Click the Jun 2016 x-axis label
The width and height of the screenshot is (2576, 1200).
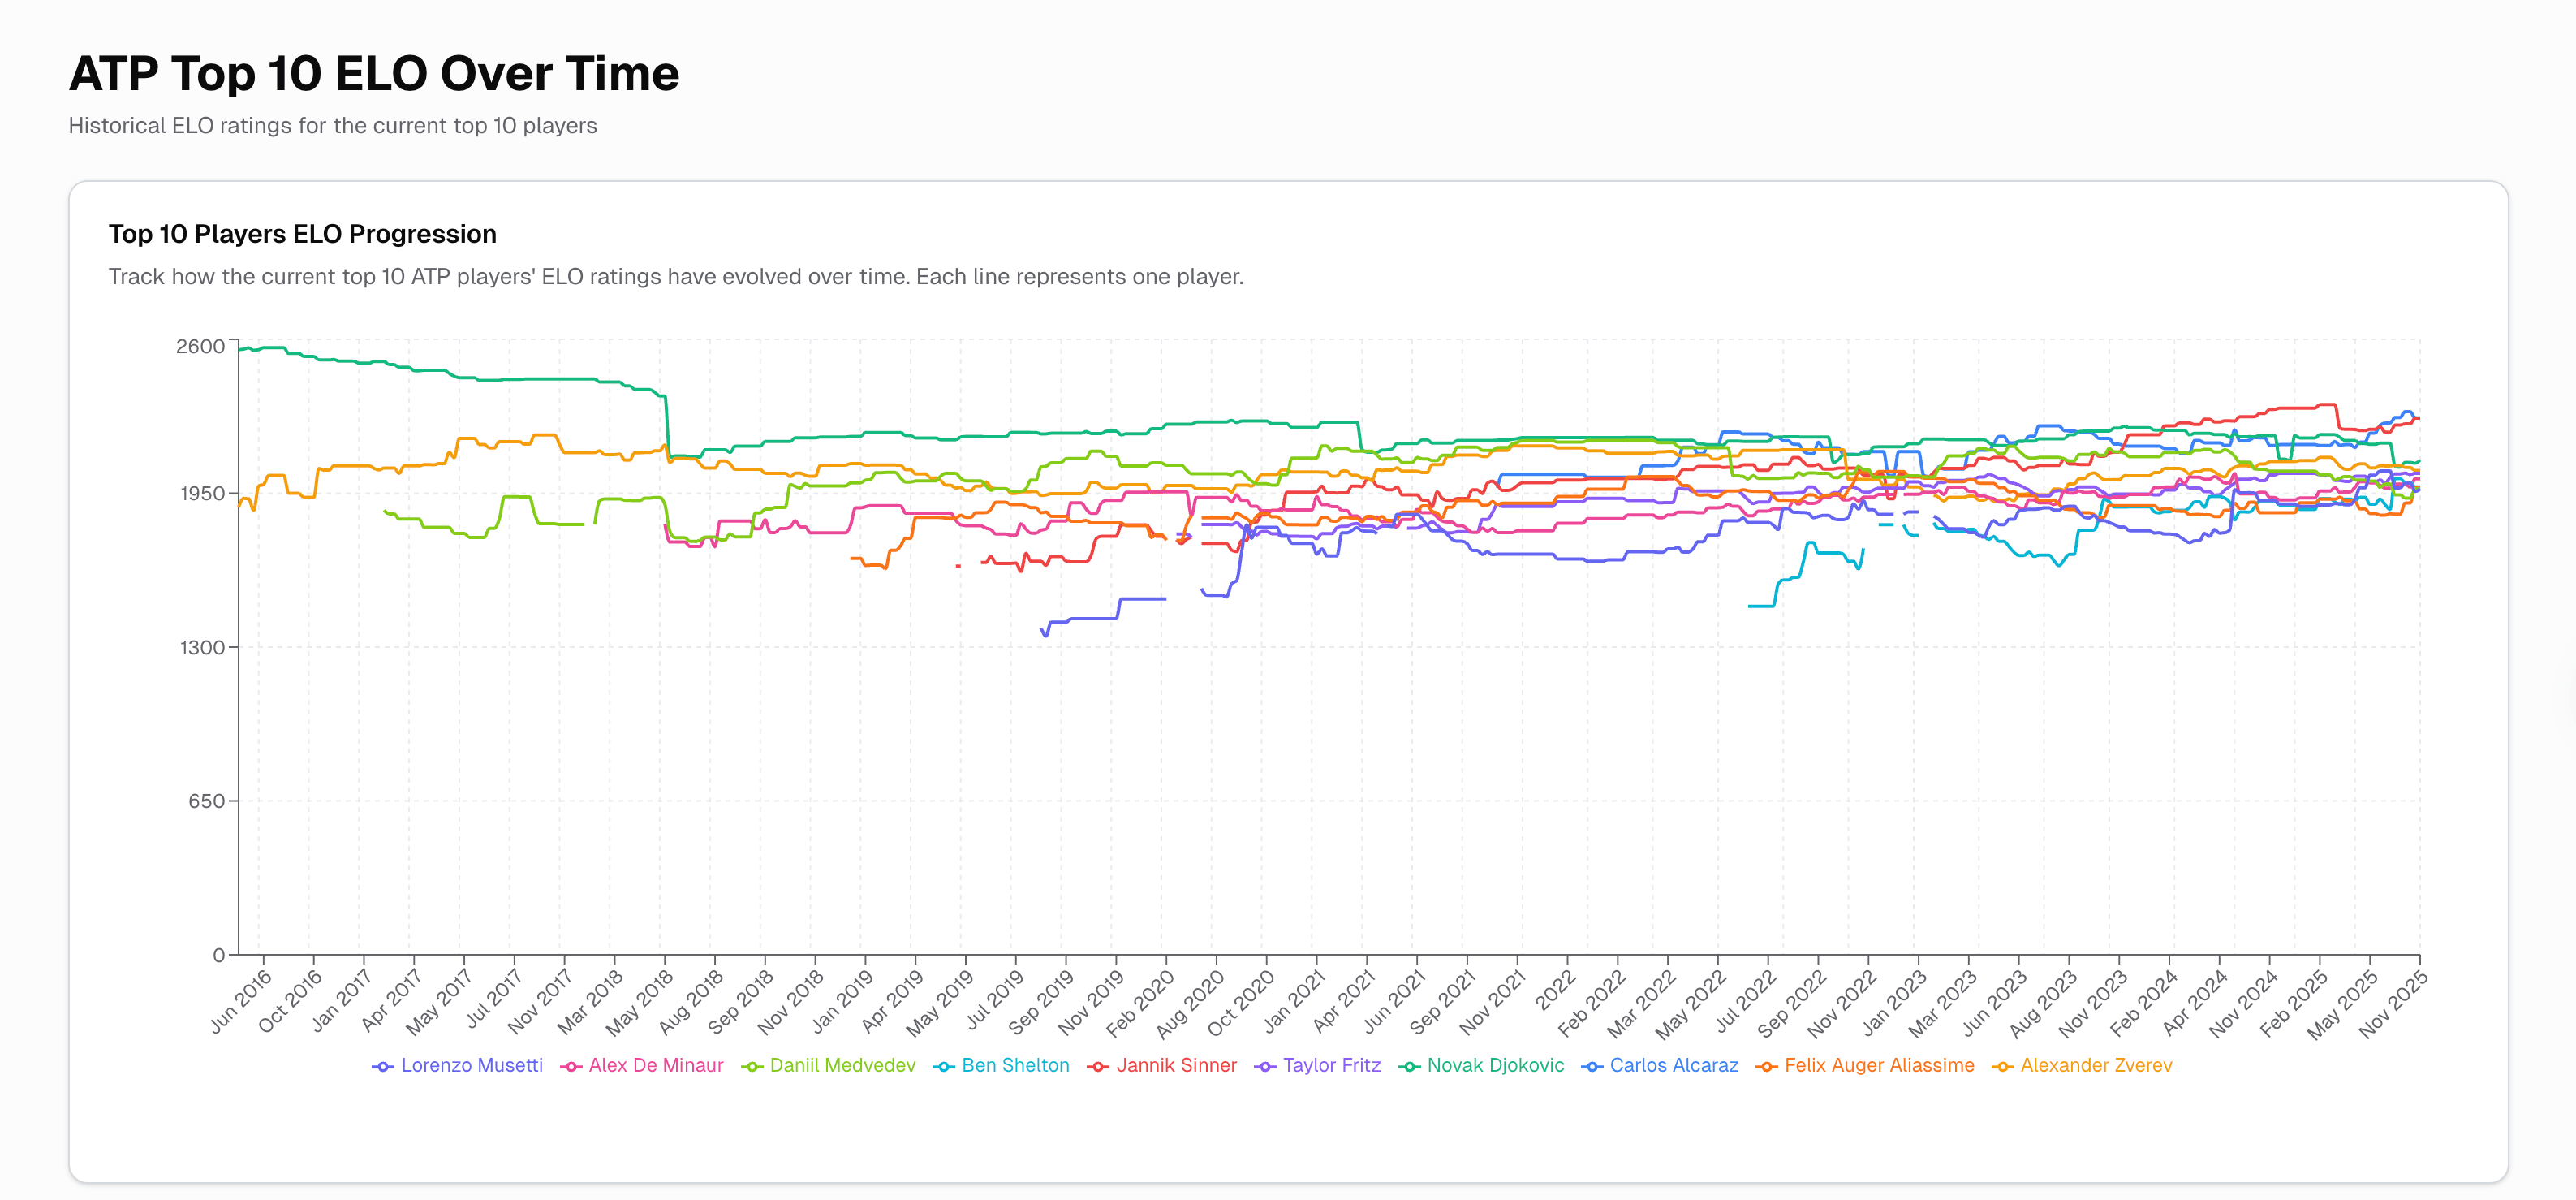pyautogui.click(x=241, y=1002)
